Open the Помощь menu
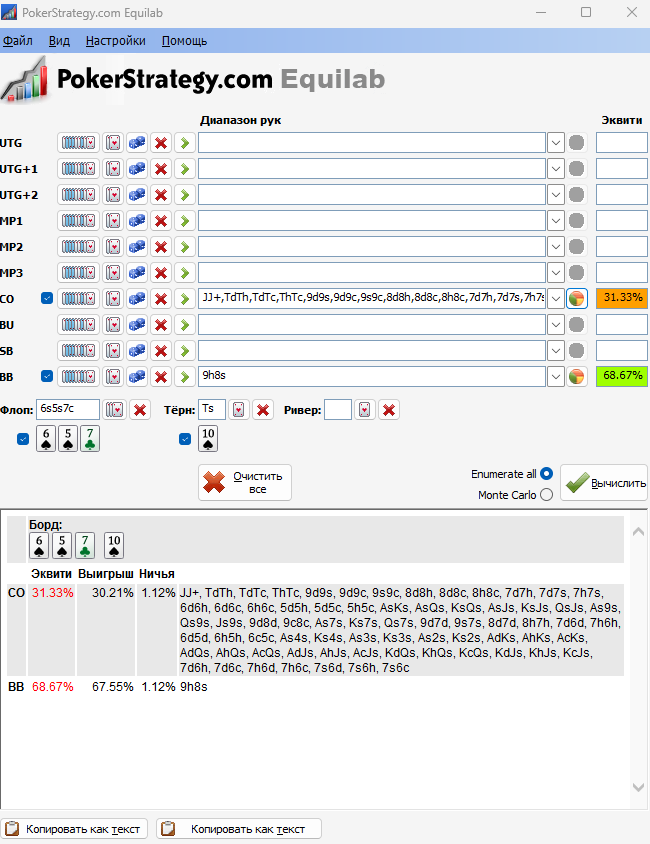This screenshot has height=844, width=650. tap(185, 41)
